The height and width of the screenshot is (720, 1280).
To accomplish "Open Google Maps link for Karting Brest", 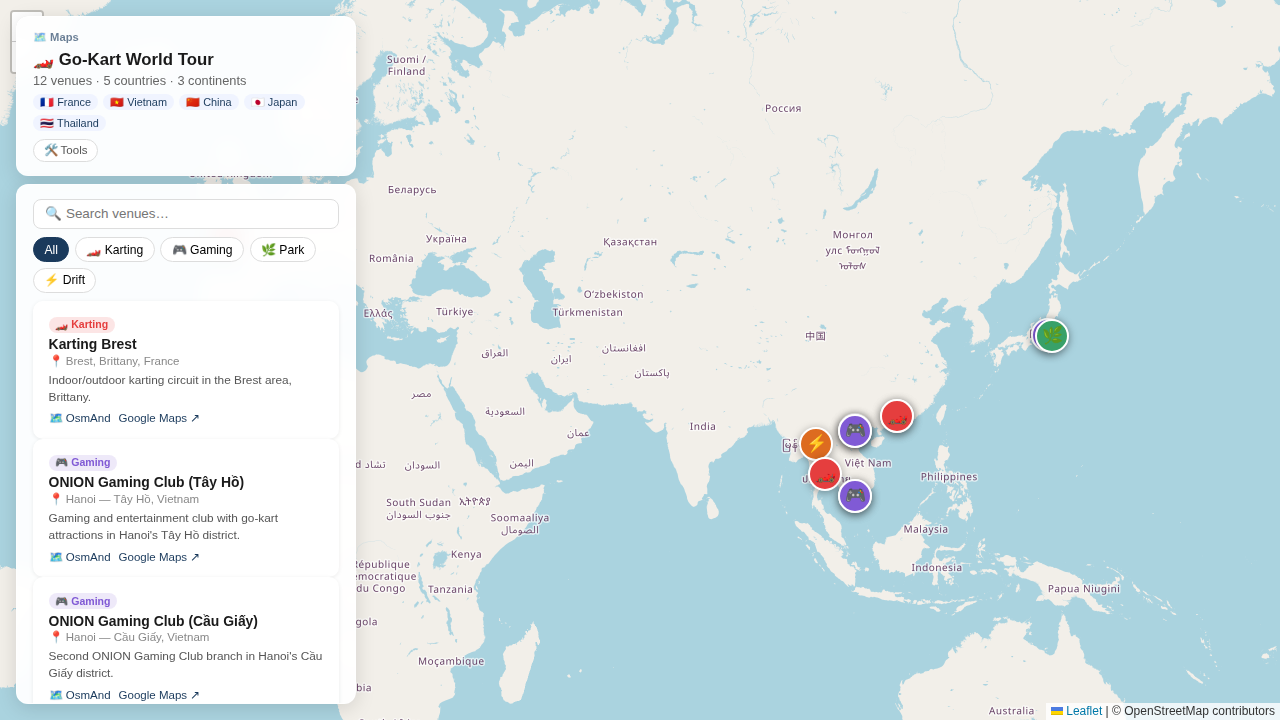I will pyautogui.click(x=159, y=418).
